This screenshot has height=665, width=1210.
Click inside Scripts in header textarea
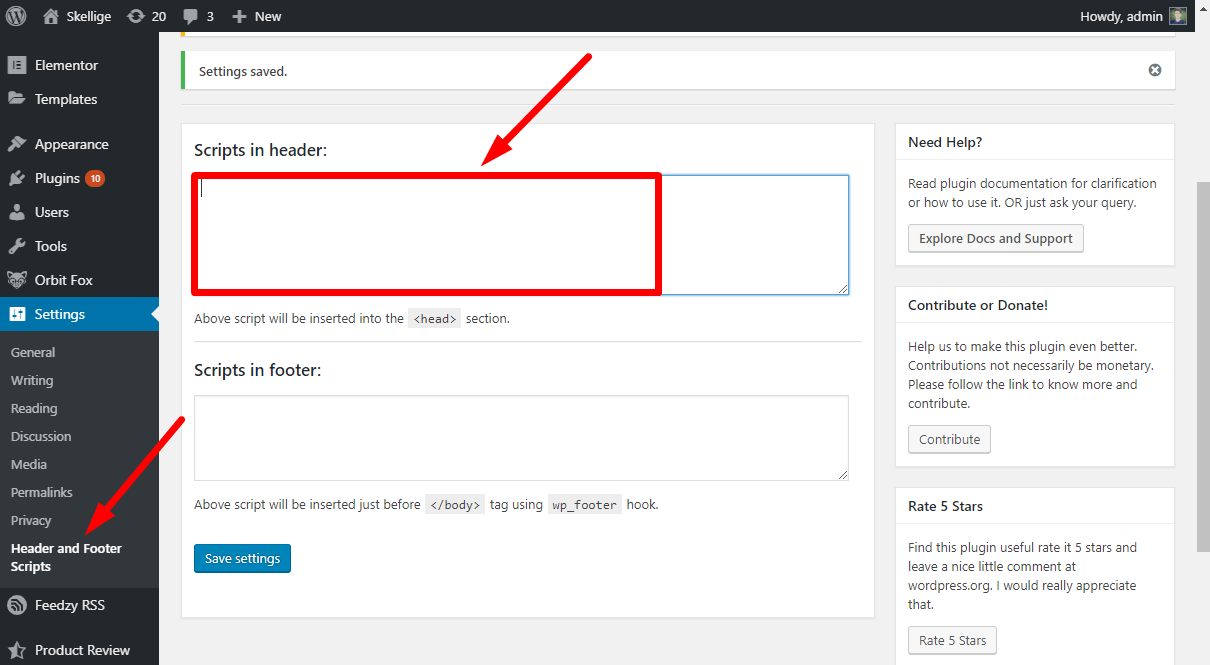(x=520, y=235)
